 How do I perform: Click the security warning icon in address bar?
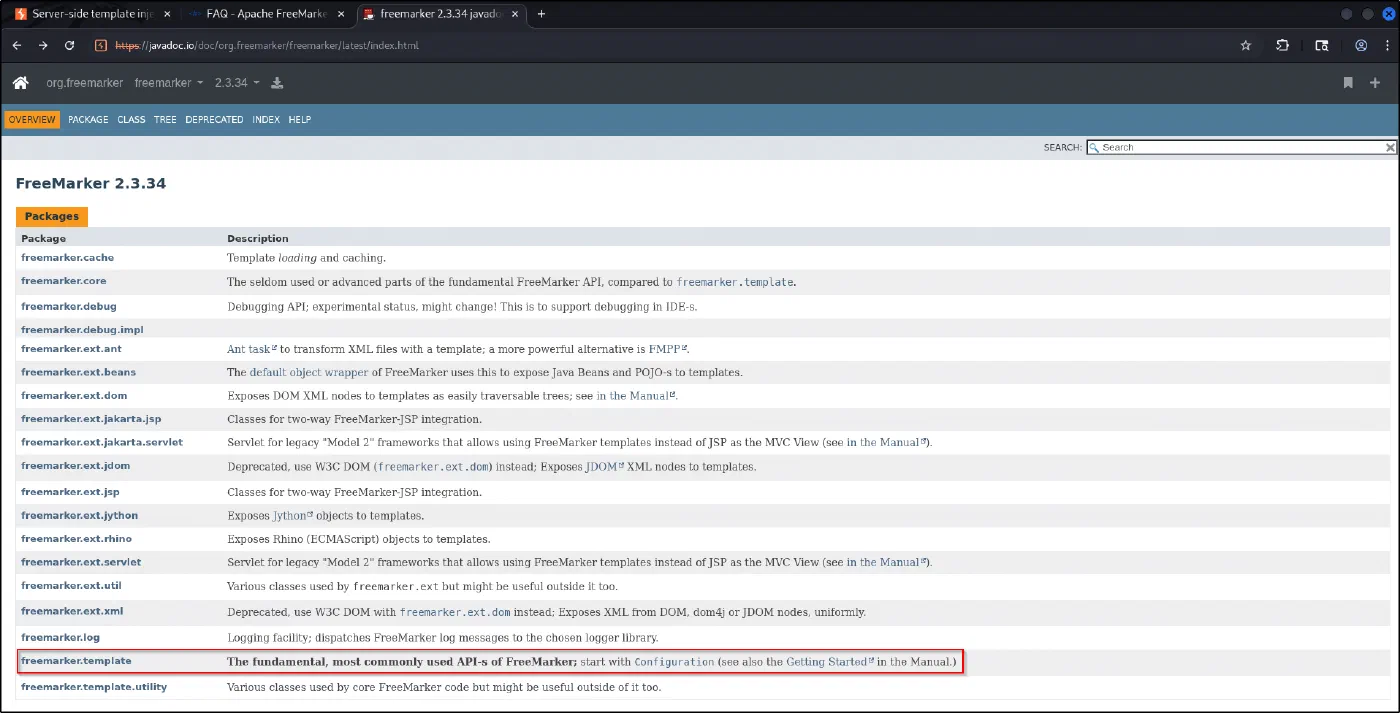[x=101, y=45]
